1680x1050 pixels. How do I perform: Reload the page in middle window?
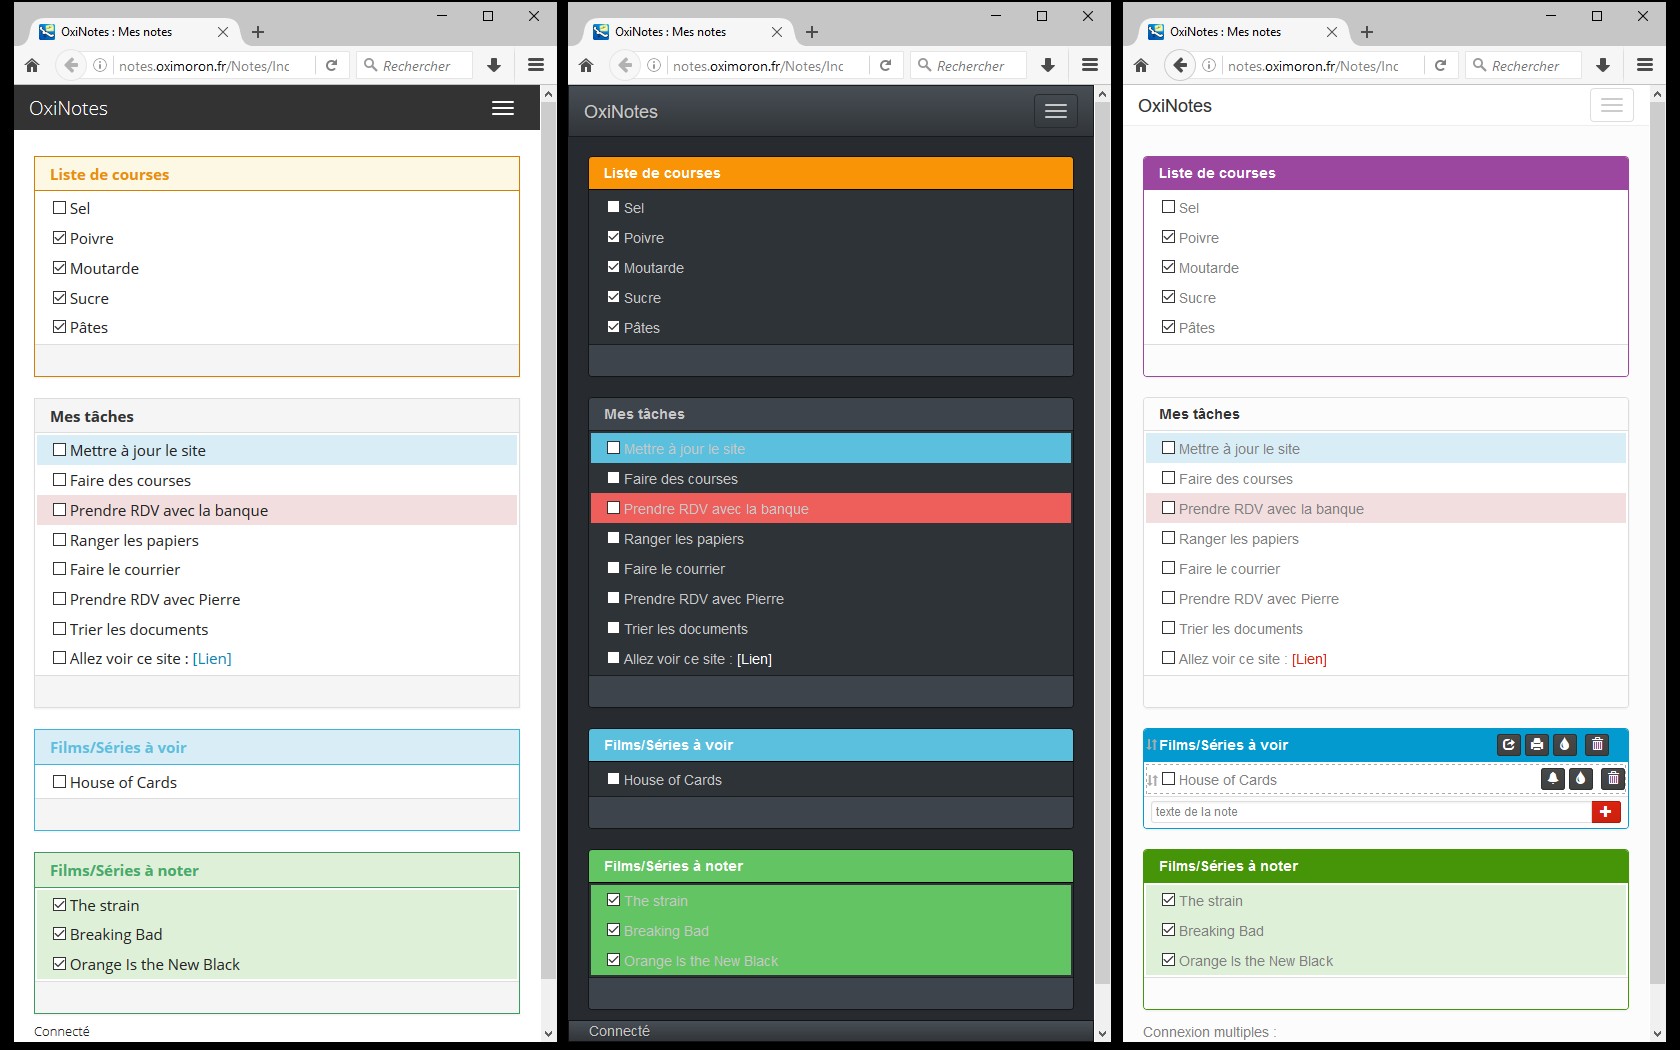[886, 66]
